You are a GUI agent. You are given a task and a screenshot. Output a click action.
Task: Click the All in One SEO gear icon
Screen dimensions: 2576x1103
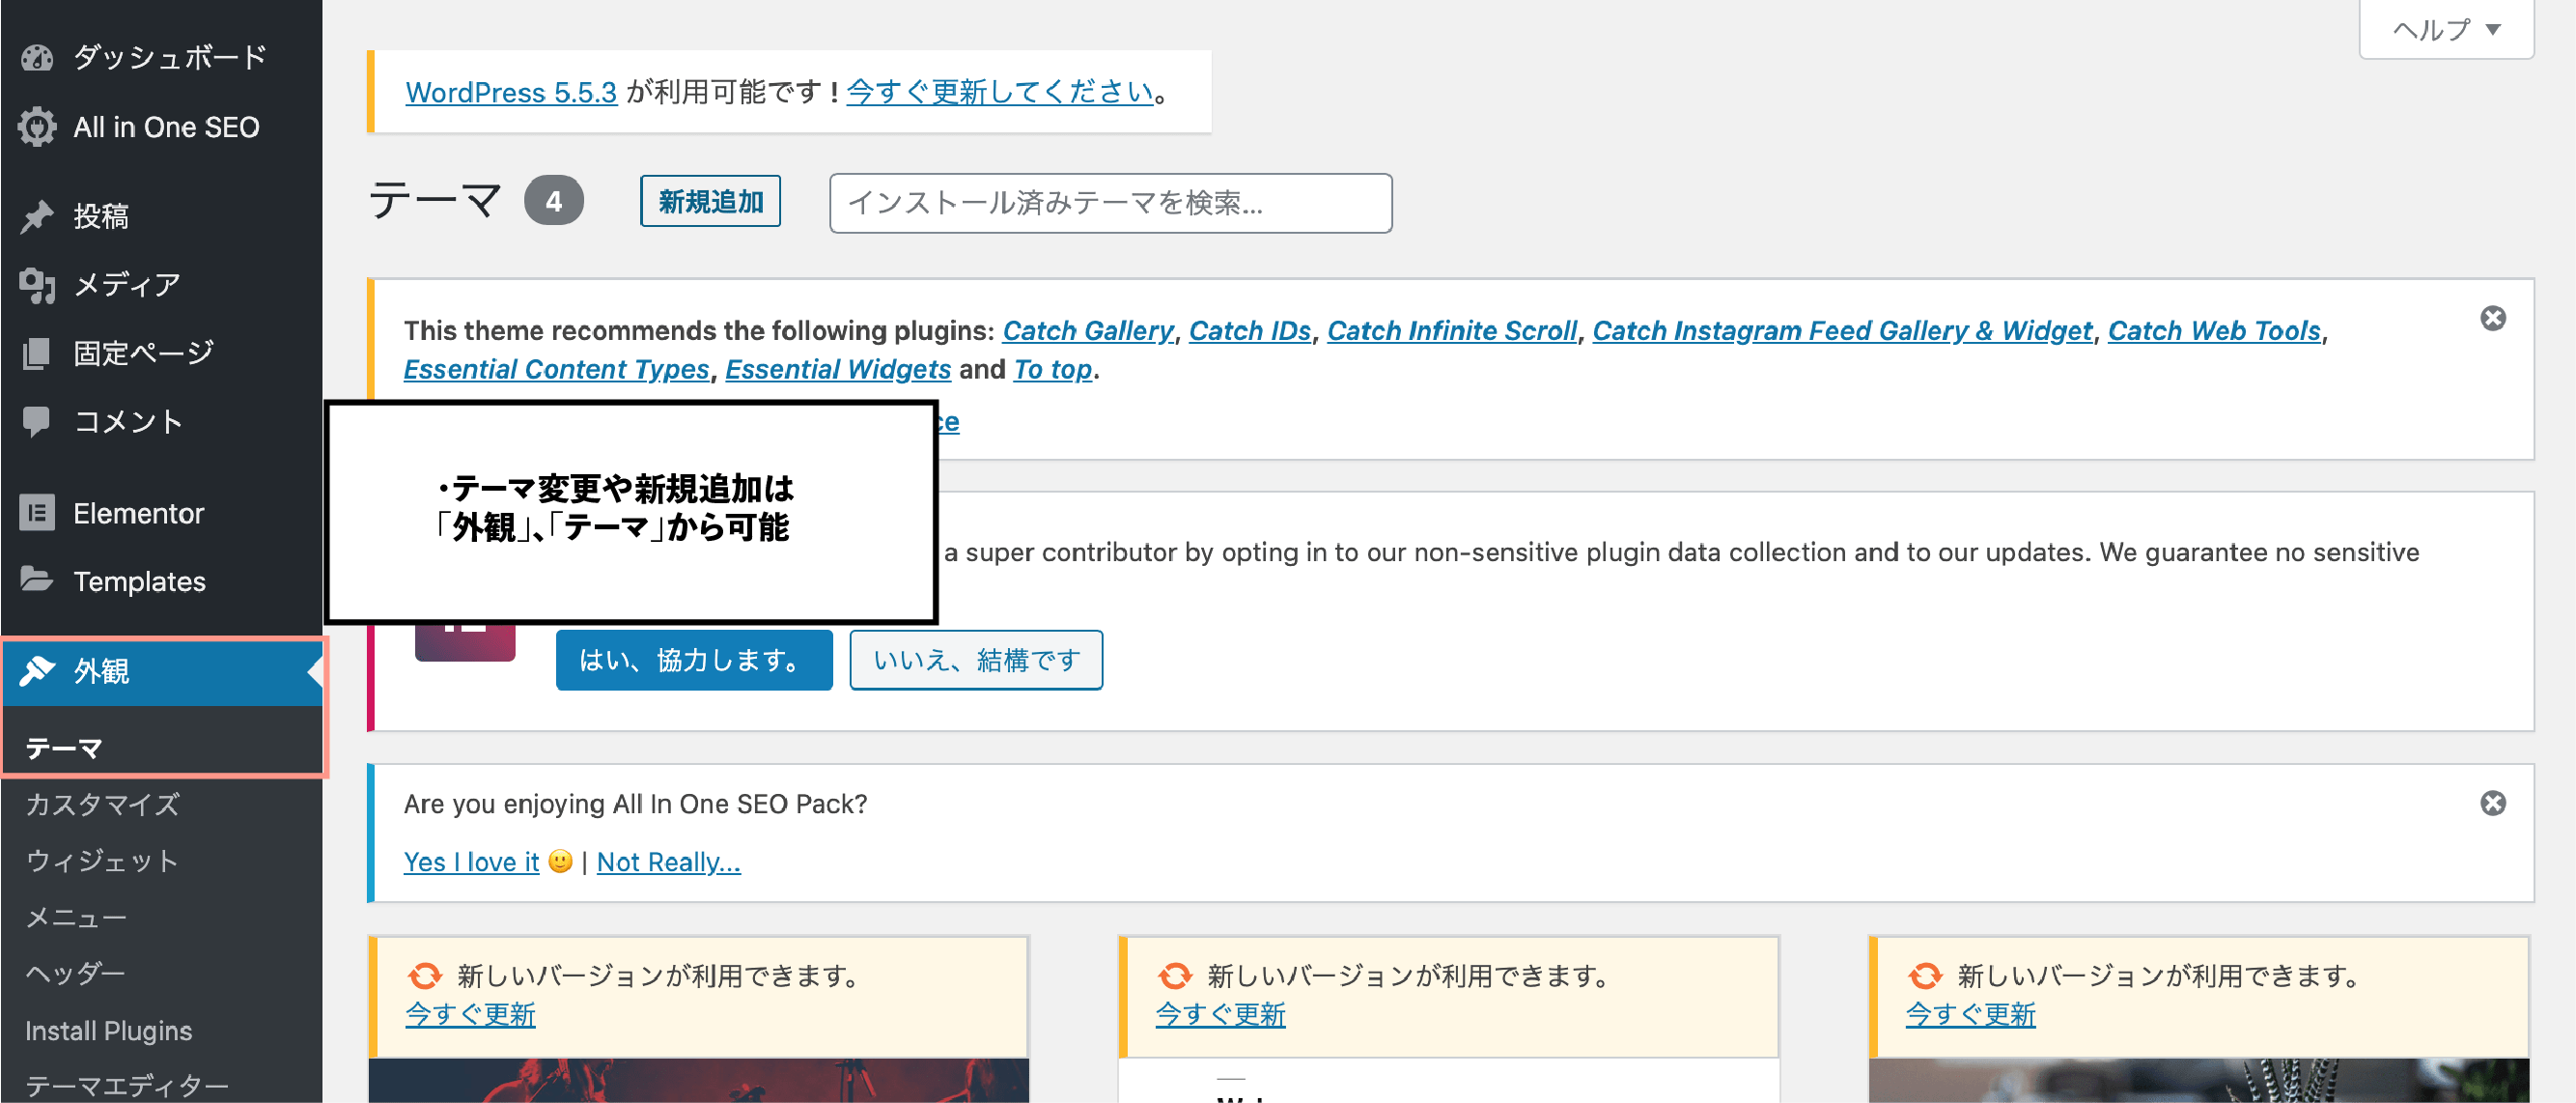point(37,127)
